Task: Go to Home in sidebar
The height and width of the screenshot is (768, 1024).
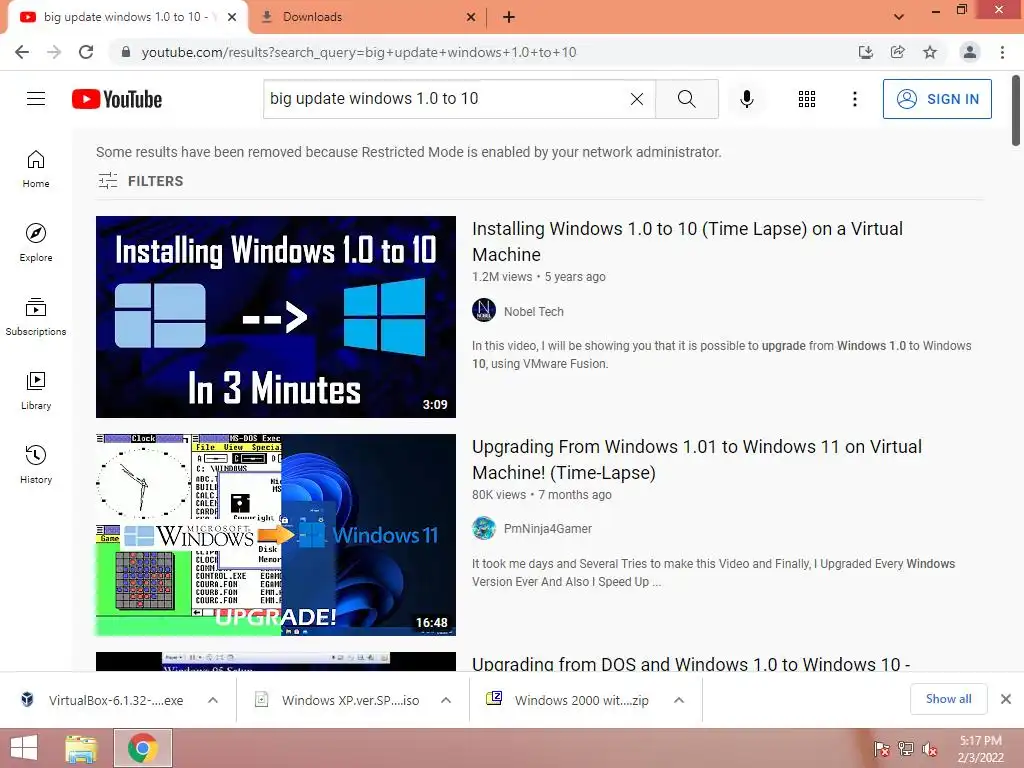Action: coord(36,169)
